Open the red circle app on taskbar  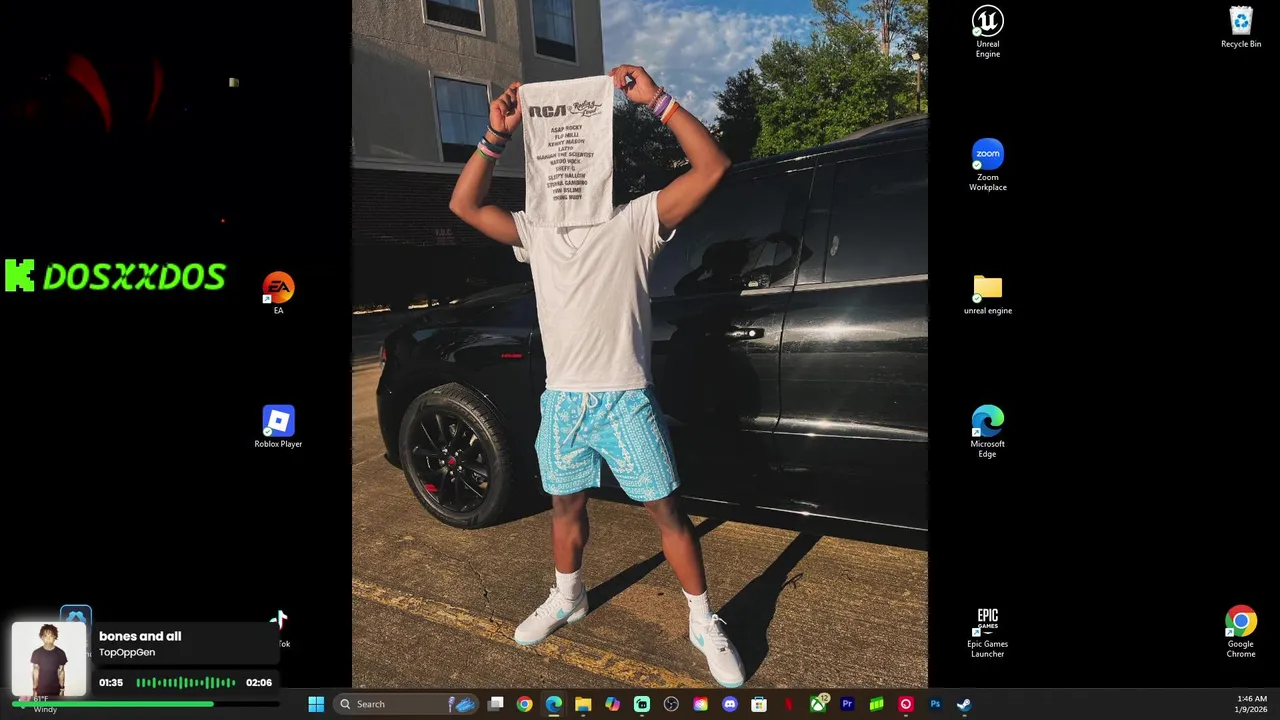[x=906, y=704]
